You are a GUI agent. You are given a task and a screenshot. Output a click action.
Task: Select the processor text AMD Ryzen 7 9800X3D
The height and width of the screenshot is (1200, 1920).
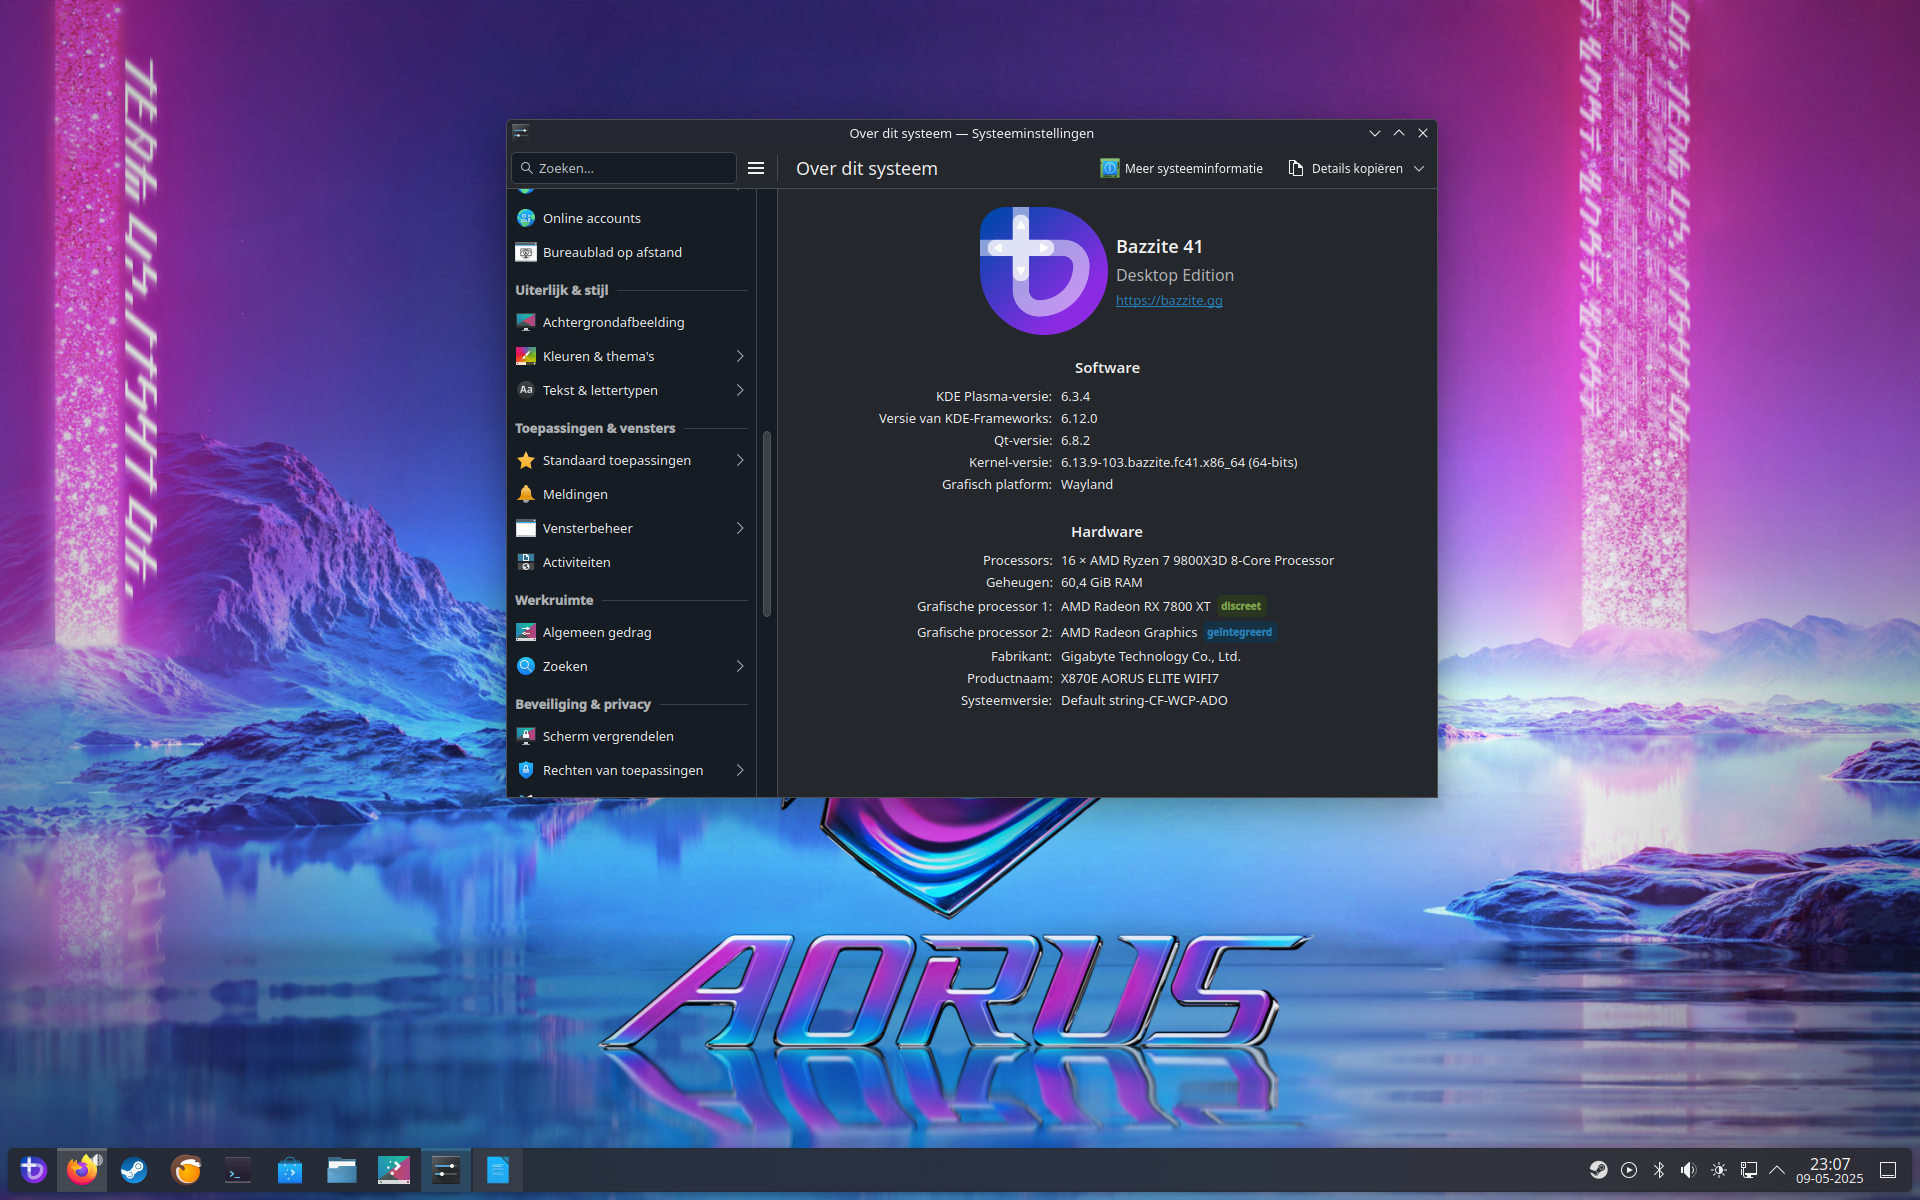click(x=1197, y=560)
